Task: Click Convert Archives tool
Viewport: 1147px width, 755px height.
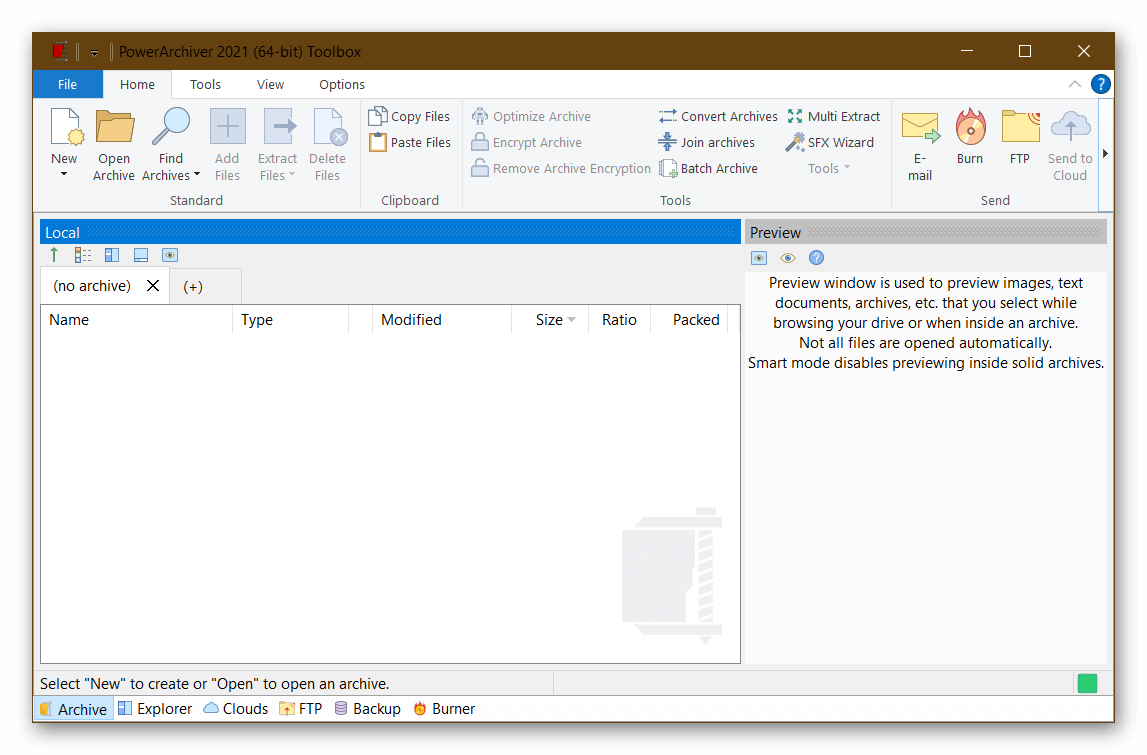Action: point(718,116)
